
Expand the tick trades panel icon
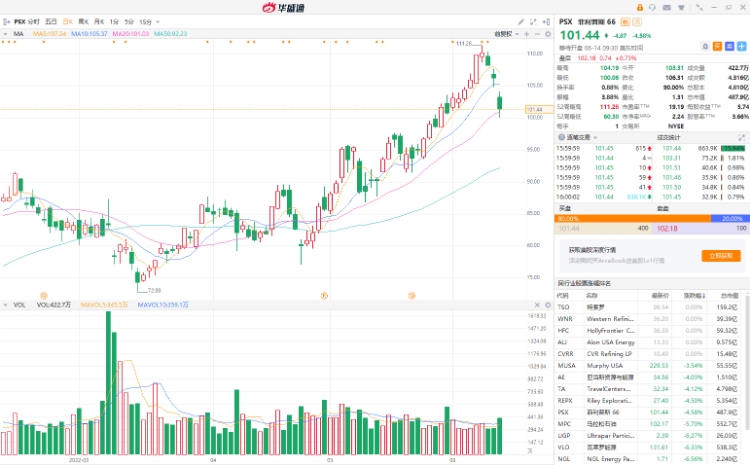(742, 137)
